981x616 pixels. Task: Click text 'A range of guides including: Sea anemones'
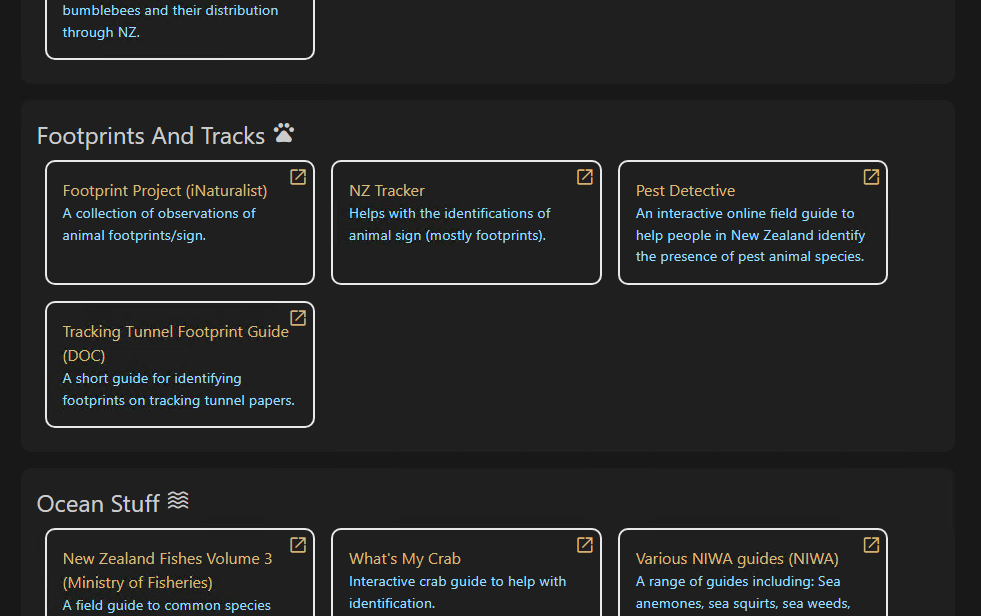(x=743, y=592)
